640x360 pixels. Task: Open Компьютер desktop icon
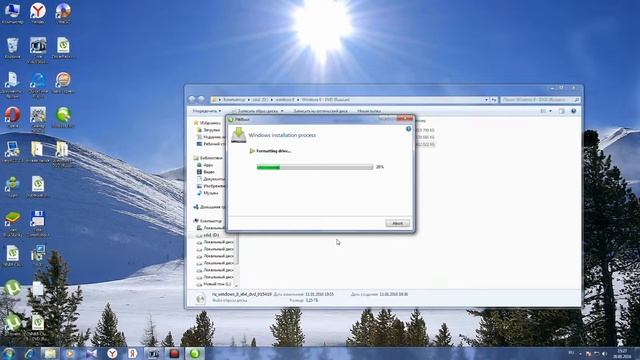pos(12,13)
